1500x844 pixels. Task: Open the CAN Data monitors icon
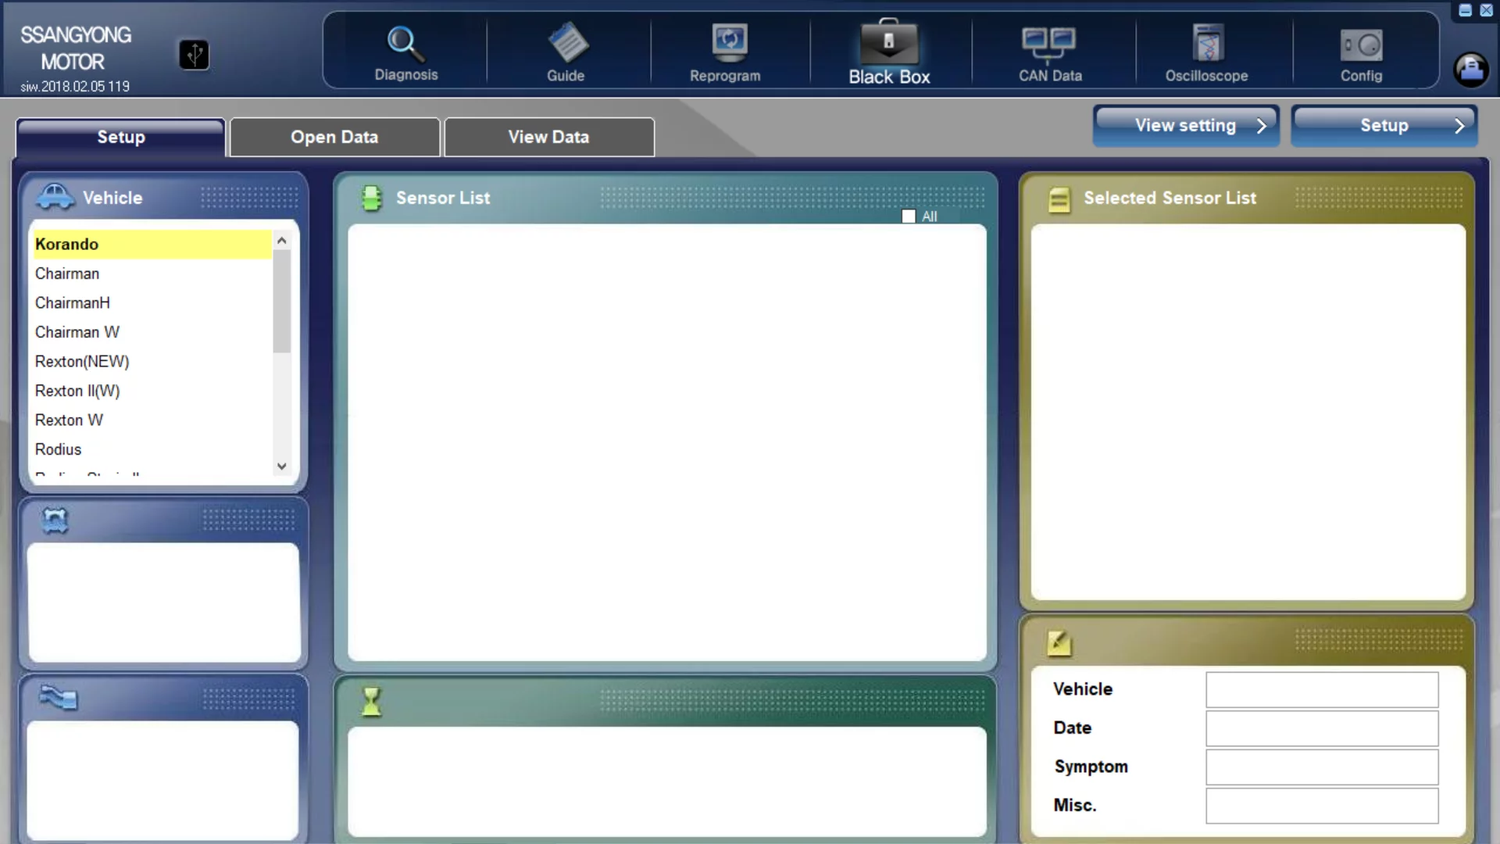click(x=1049, y=43)
